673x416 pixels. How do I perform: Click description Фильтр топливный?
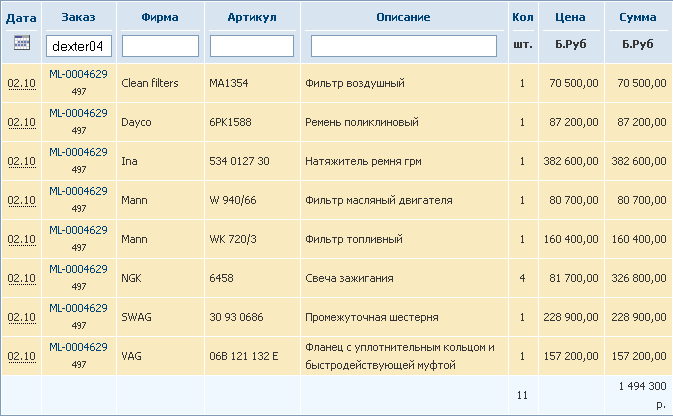(x=354, y=239)
